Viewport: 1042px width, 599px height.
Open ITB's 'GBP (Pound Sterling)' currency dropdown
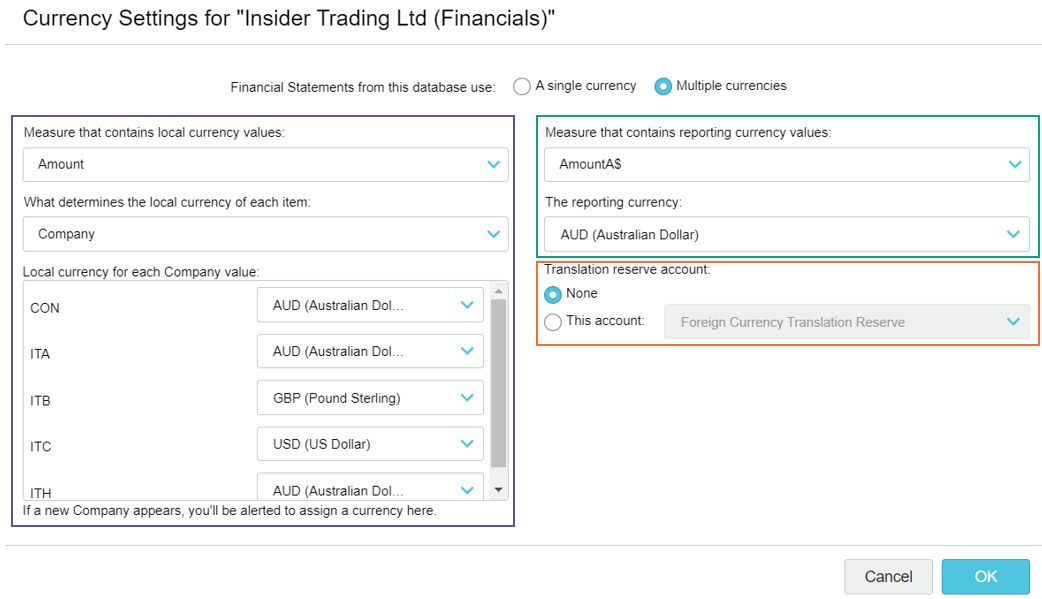point(370,398)
